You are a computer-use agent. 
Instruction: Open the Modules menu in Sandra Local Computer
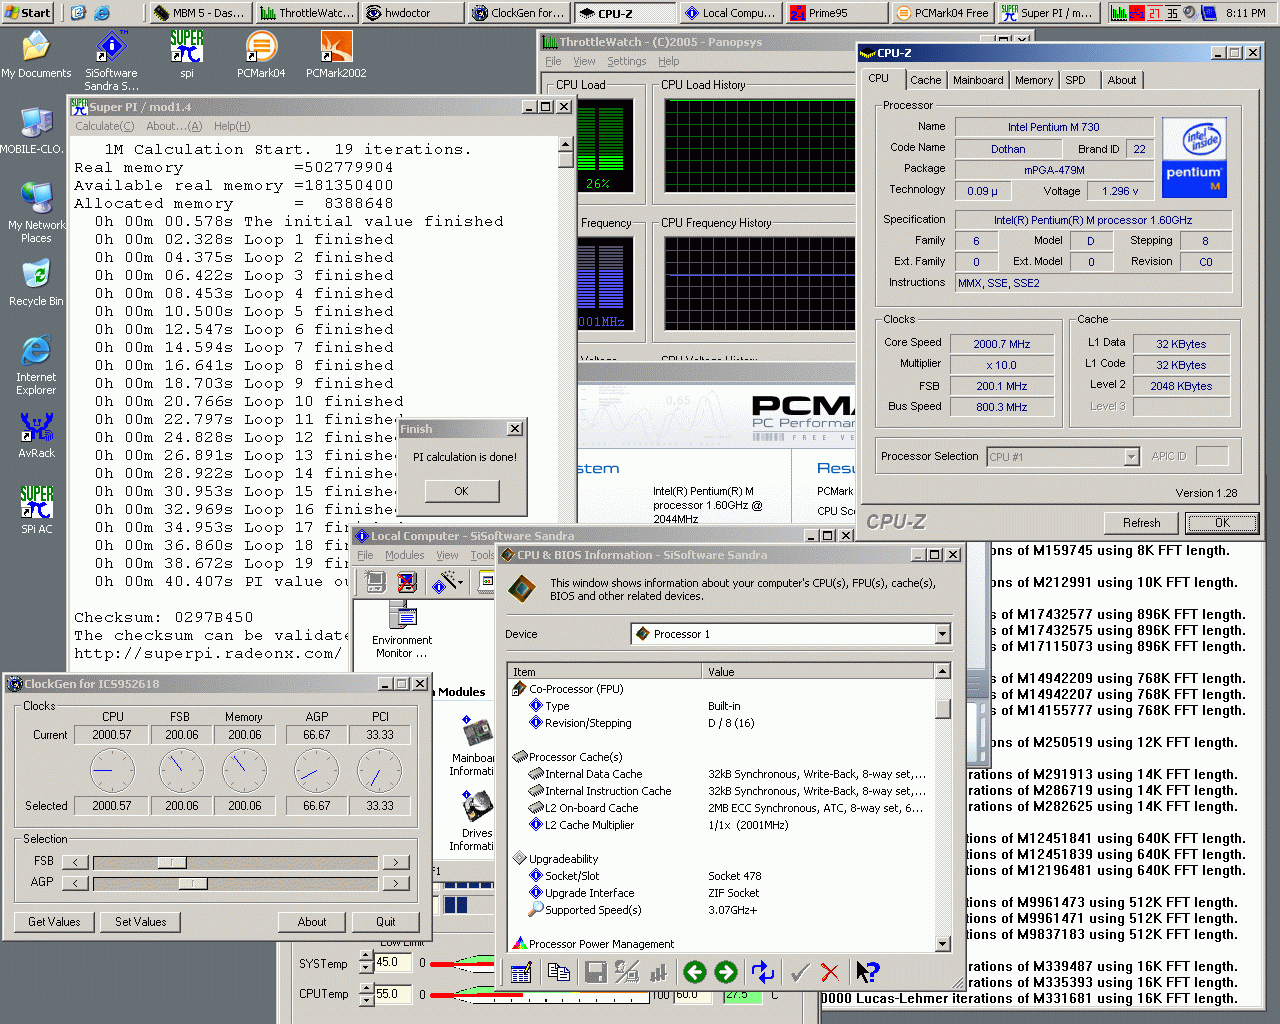[404, 555]
